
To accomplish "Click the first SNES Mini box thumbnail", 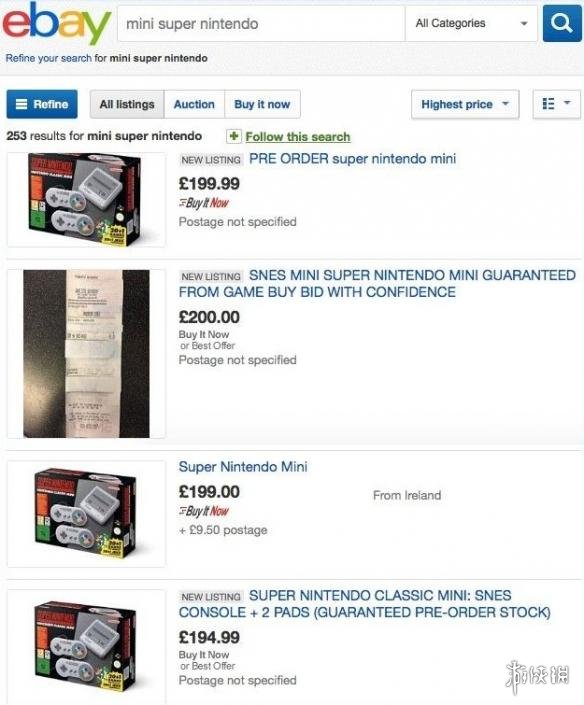I will [x=86, y=200].
